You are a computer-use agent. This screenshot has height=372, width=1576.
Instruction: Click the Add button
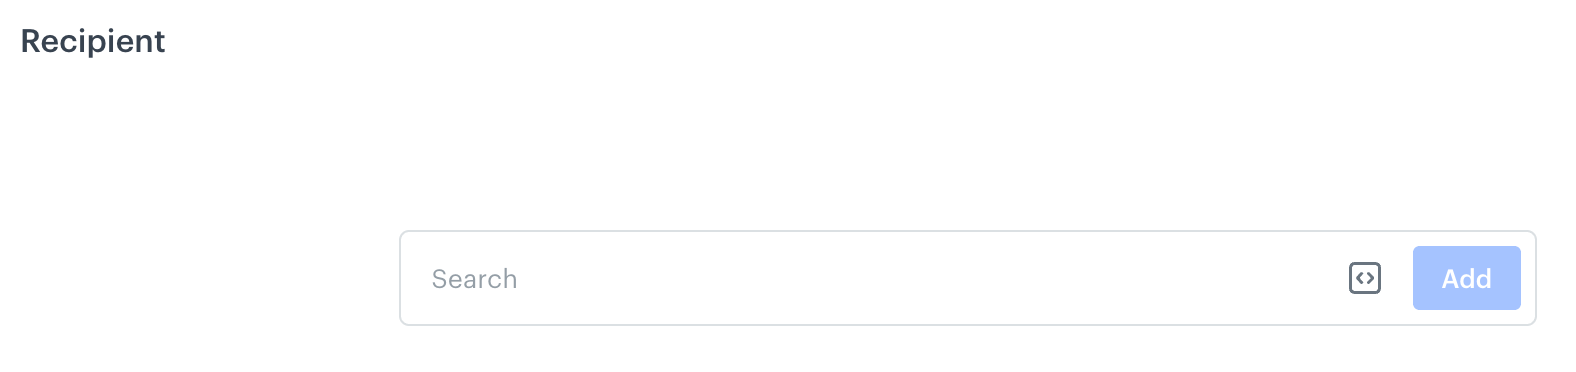pyautogui.click(x=1466, y=278)
